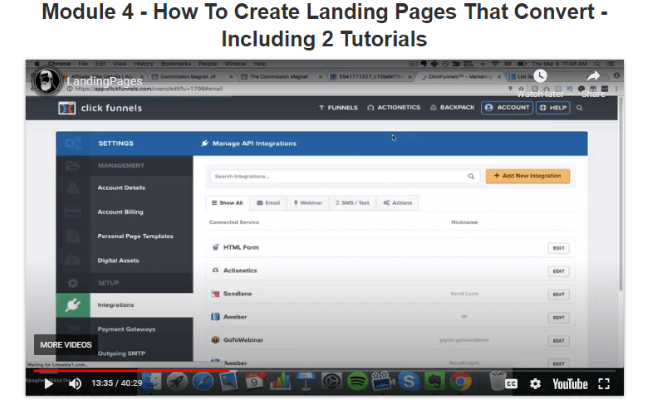Open the FUNNELS menu
650x400 pixels.
point(338,108)
